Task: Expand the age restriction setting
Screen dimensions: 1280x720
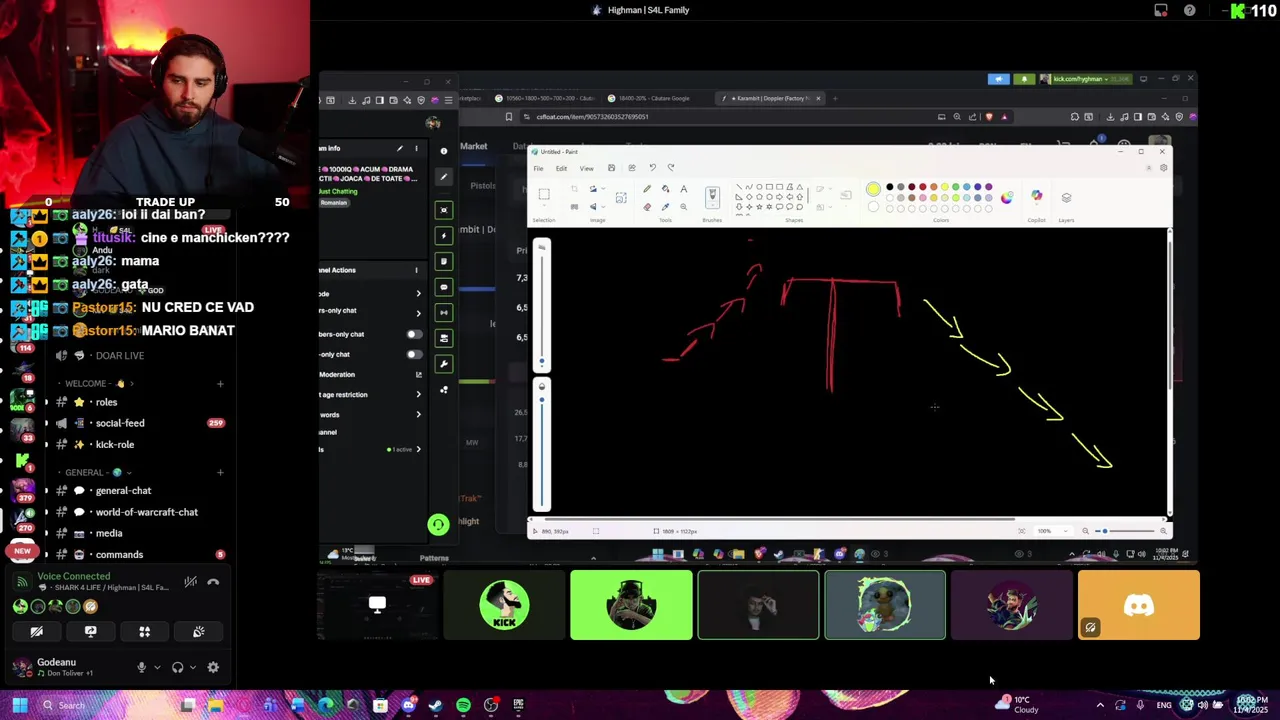Action: click(x=418, y=394)
